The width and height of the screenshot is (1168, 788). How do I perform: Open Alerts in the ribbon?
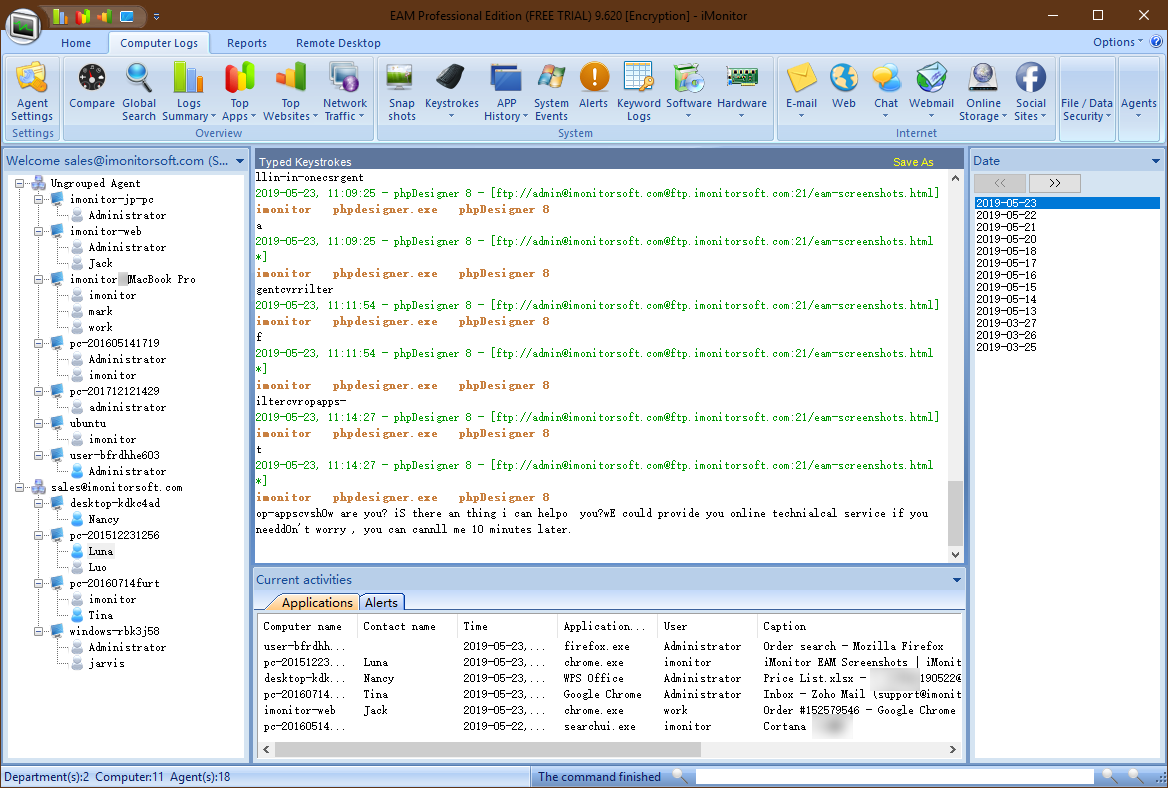[594, 88]
